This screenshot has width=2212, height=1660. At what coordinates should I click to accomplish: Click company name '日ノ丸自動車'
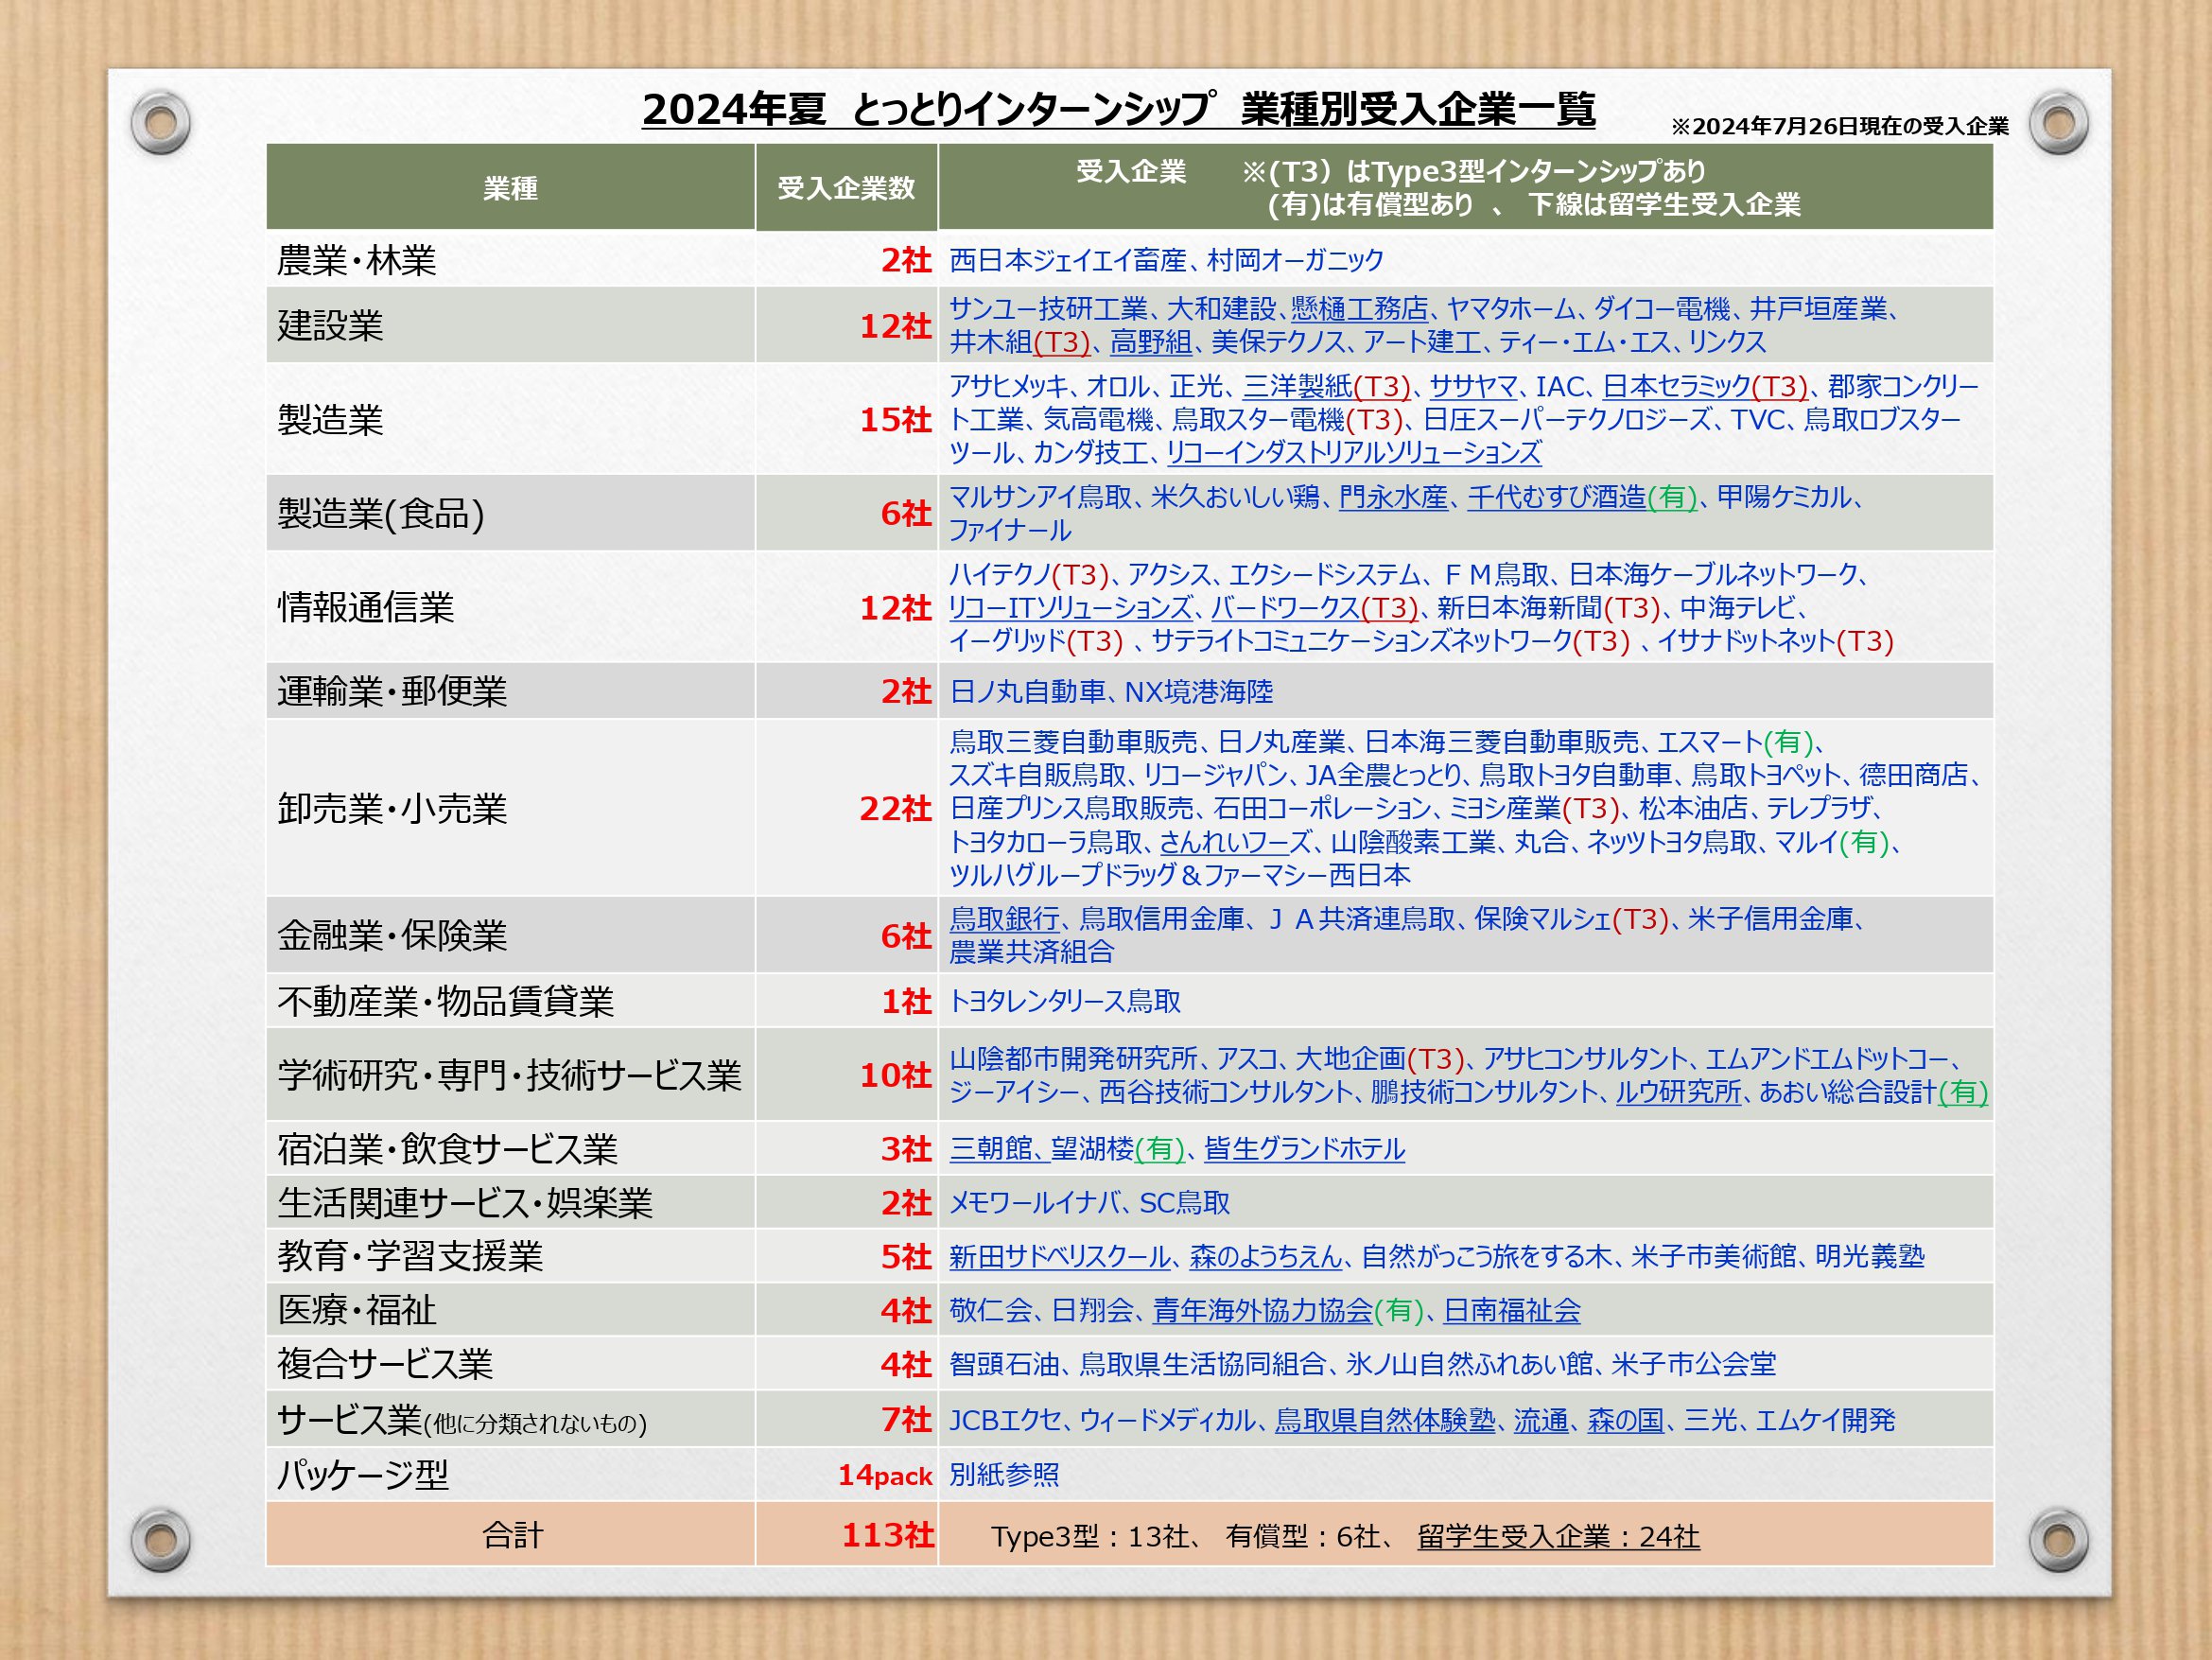1027,691
